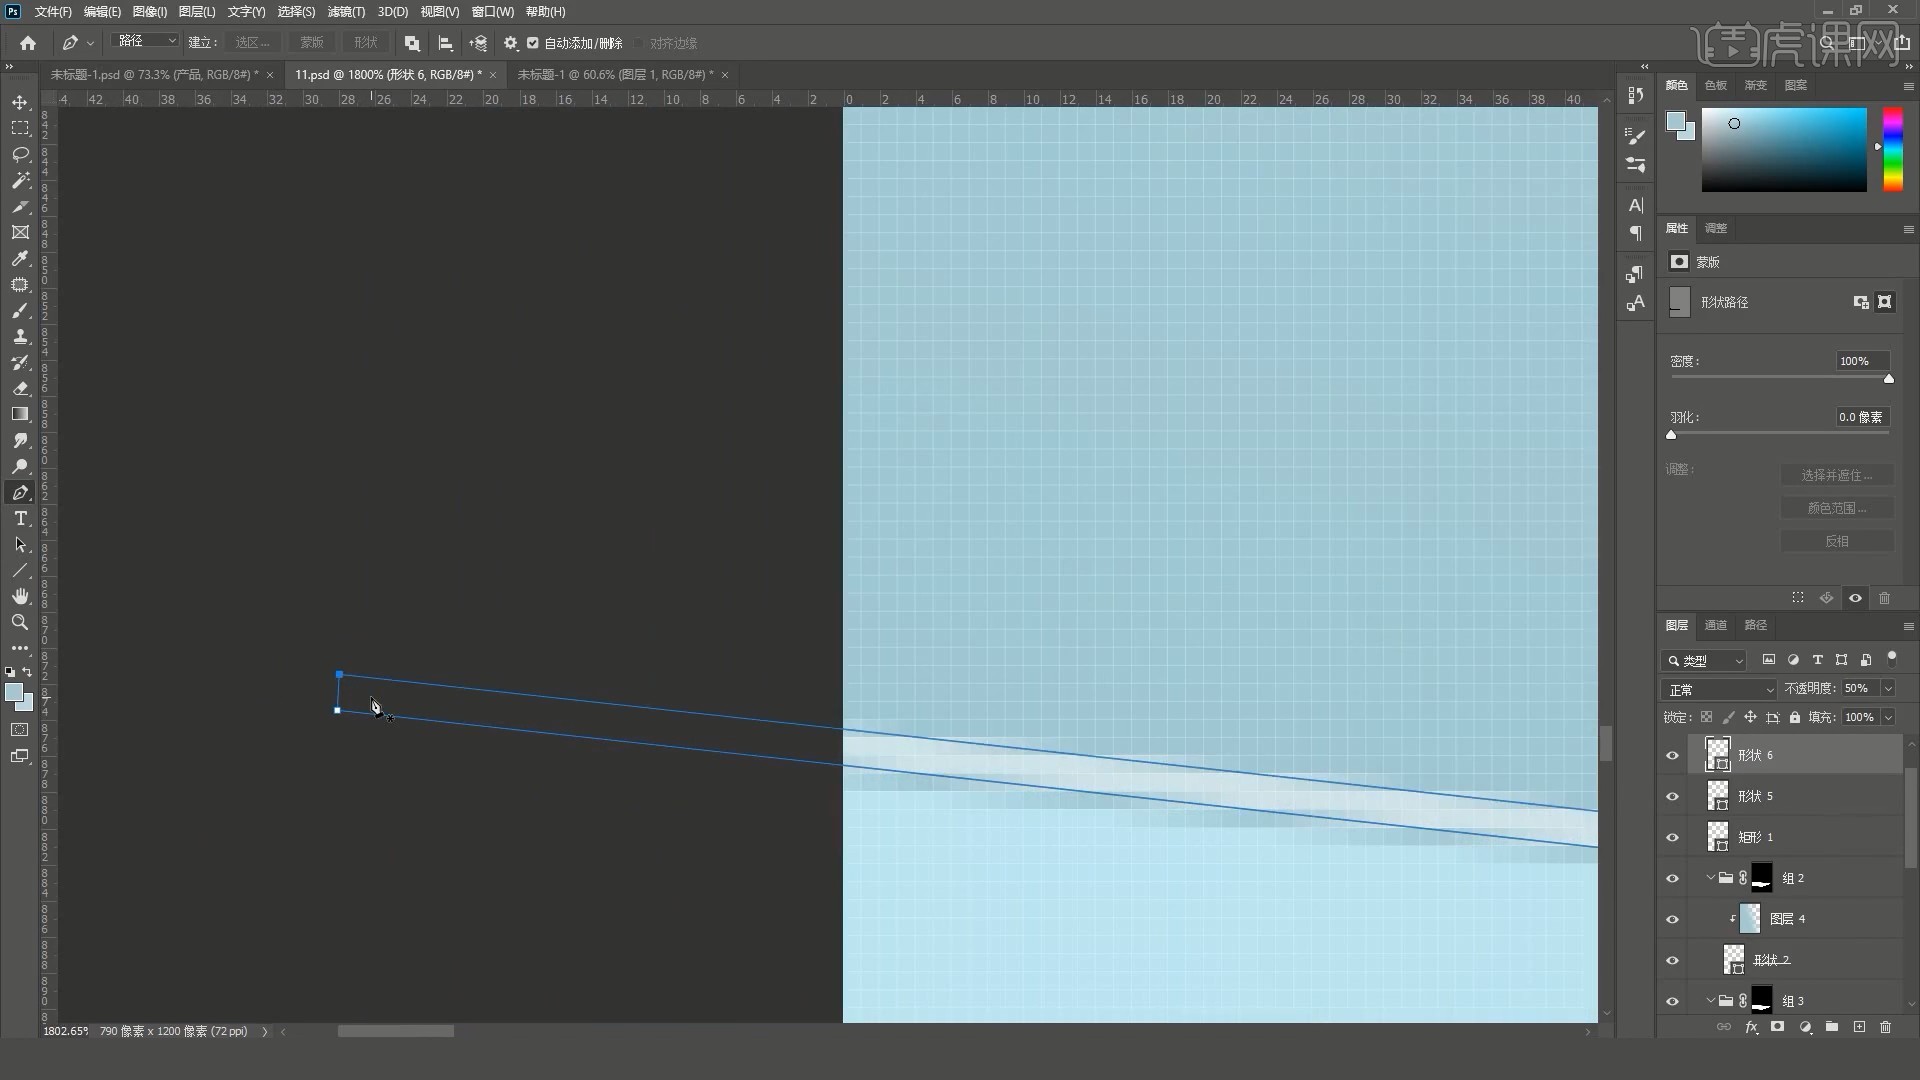
Task: Hide the 矩形 1 layer
Action: (1672, 838)
